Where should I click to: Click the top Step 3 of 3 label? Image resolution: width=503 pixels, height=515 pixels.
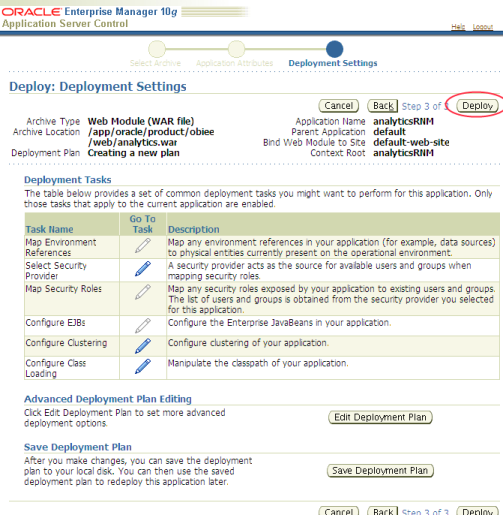[x=425, y=106]
